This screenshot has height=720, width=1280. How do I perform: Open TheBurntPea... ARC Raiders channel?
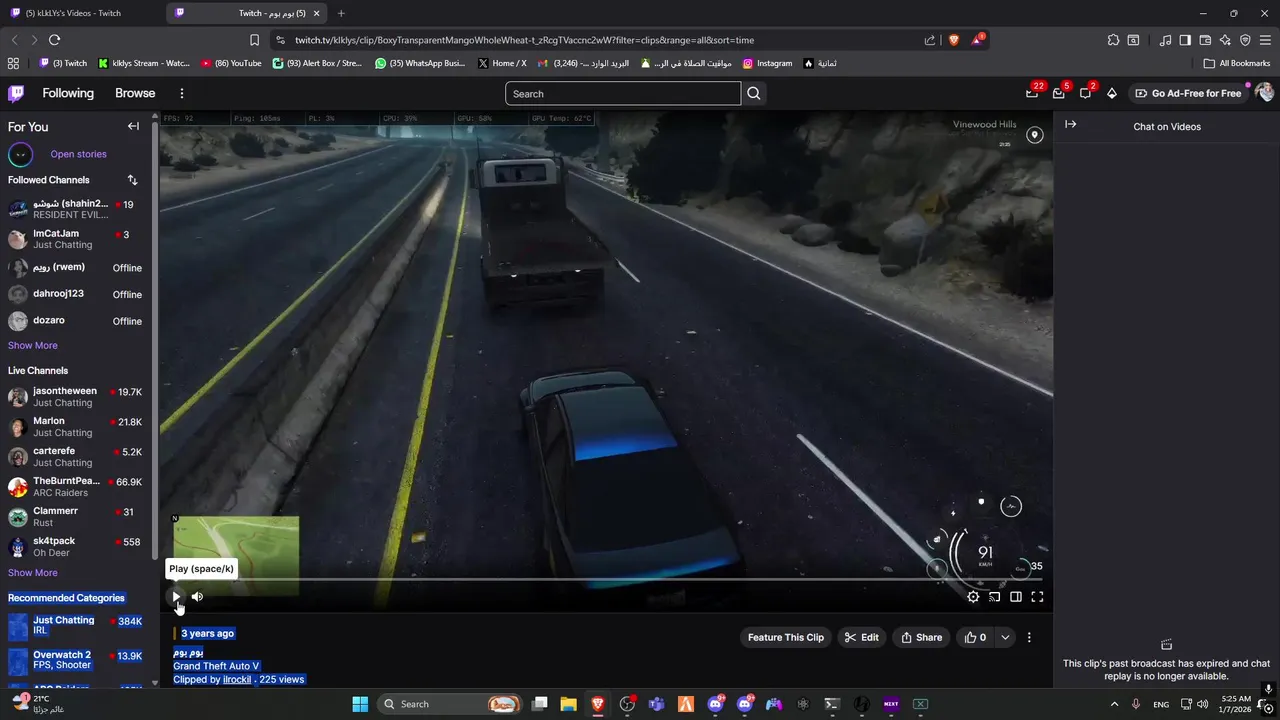[x=75, y=487]
